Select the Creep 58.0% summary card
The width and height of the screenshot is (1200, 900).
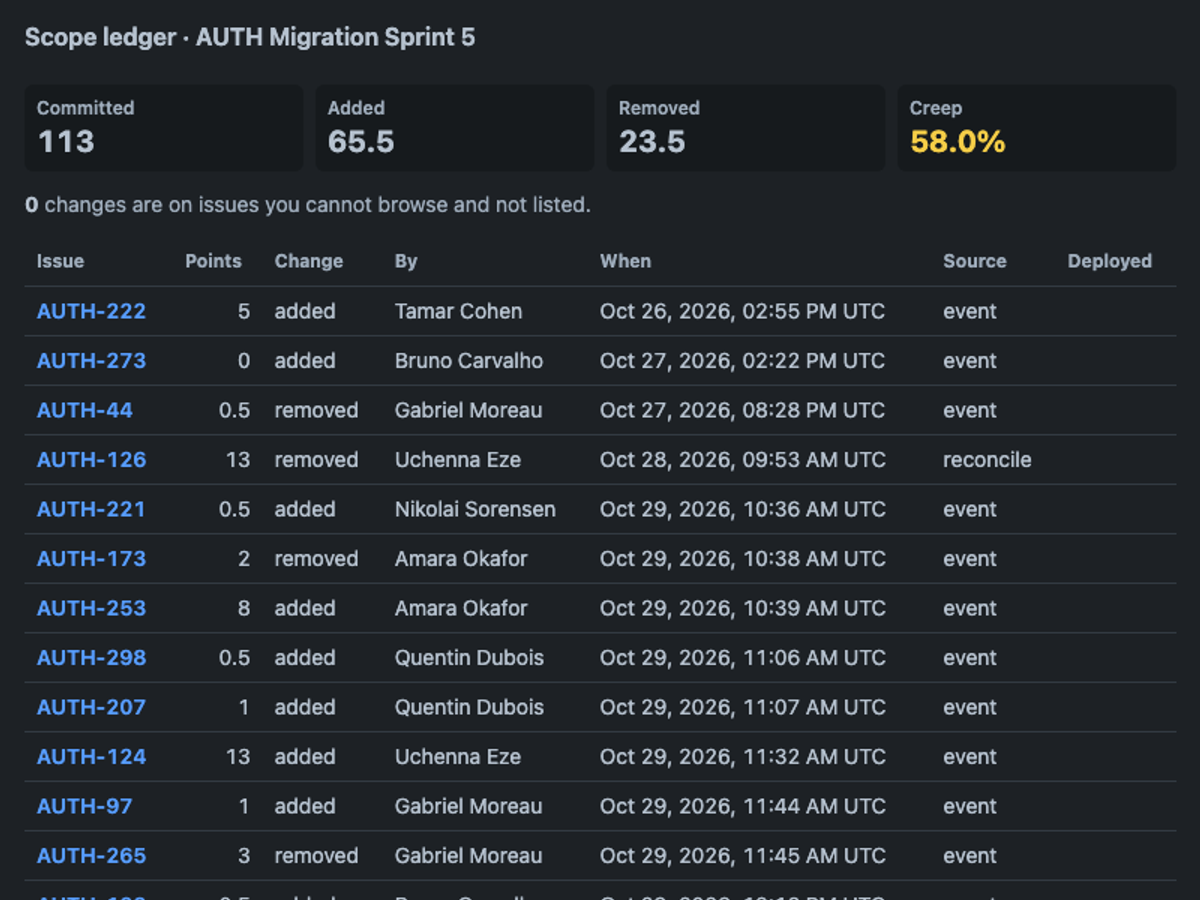[x=1037, y=128]
